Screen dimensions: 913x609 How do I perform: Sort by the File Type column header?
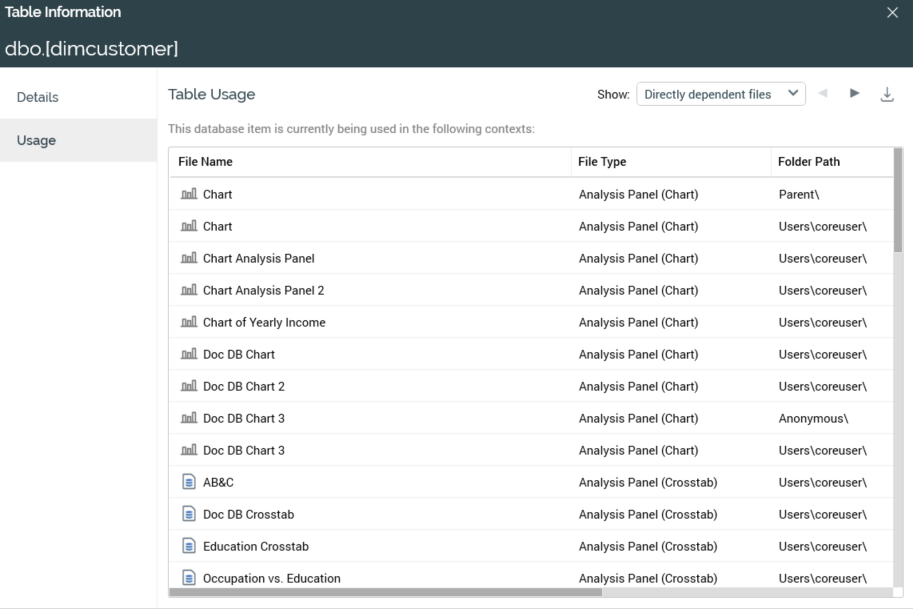602,161
